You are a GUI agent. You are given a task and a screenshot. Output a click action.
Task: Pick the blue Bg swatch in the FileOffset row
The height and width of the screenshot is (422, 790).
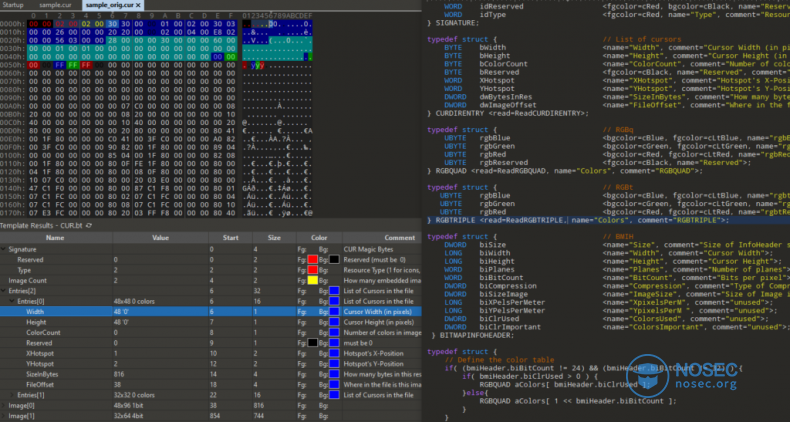[335, 385]
